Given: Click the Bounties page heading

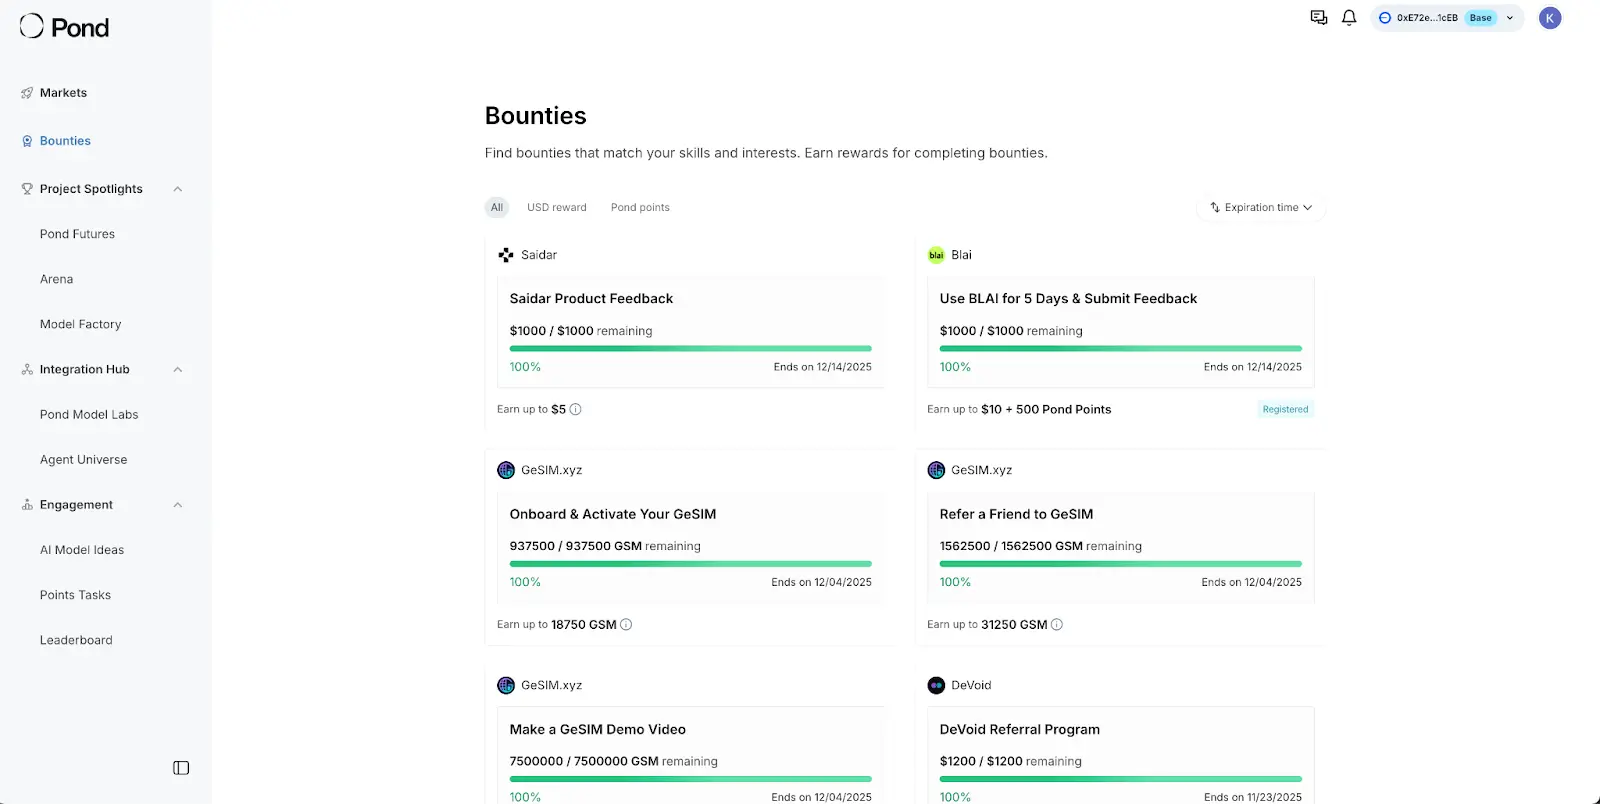Looking at the screenshot, I should (x=535, y=116).
